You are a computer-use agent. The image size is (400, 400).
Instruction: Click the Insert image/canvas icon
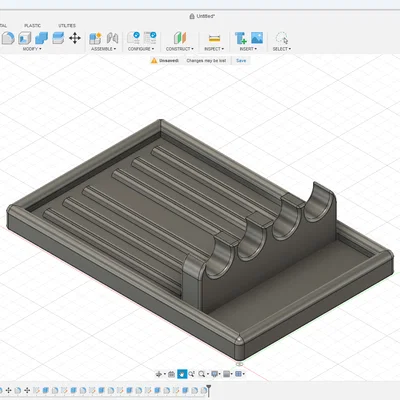click(257, 38)
